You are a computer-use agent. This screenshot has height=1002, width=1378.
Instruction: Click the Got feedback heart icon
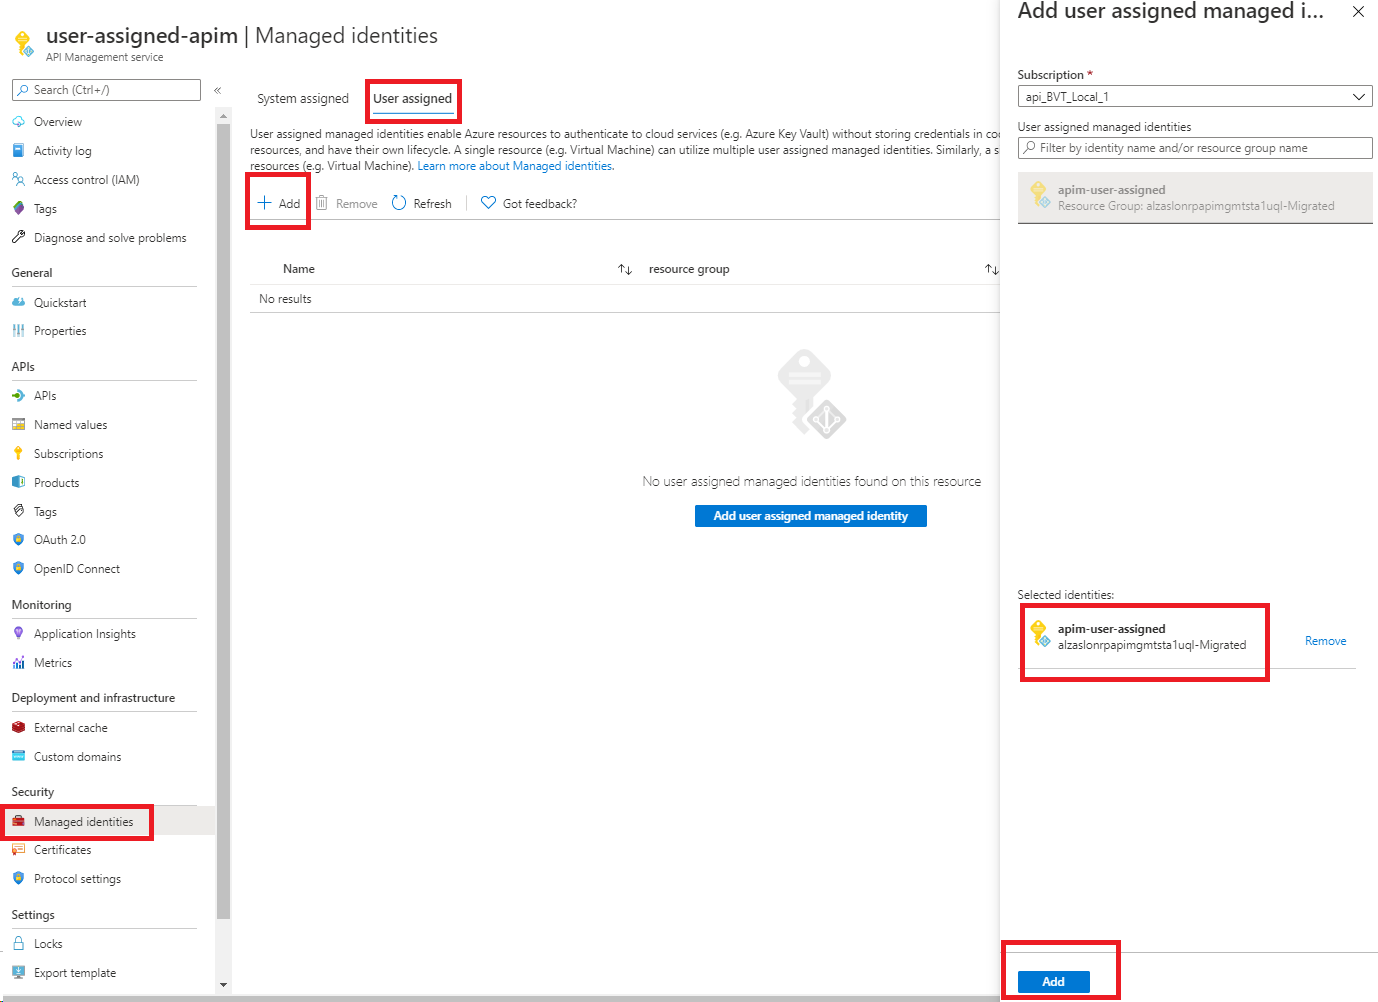[488, 203]
